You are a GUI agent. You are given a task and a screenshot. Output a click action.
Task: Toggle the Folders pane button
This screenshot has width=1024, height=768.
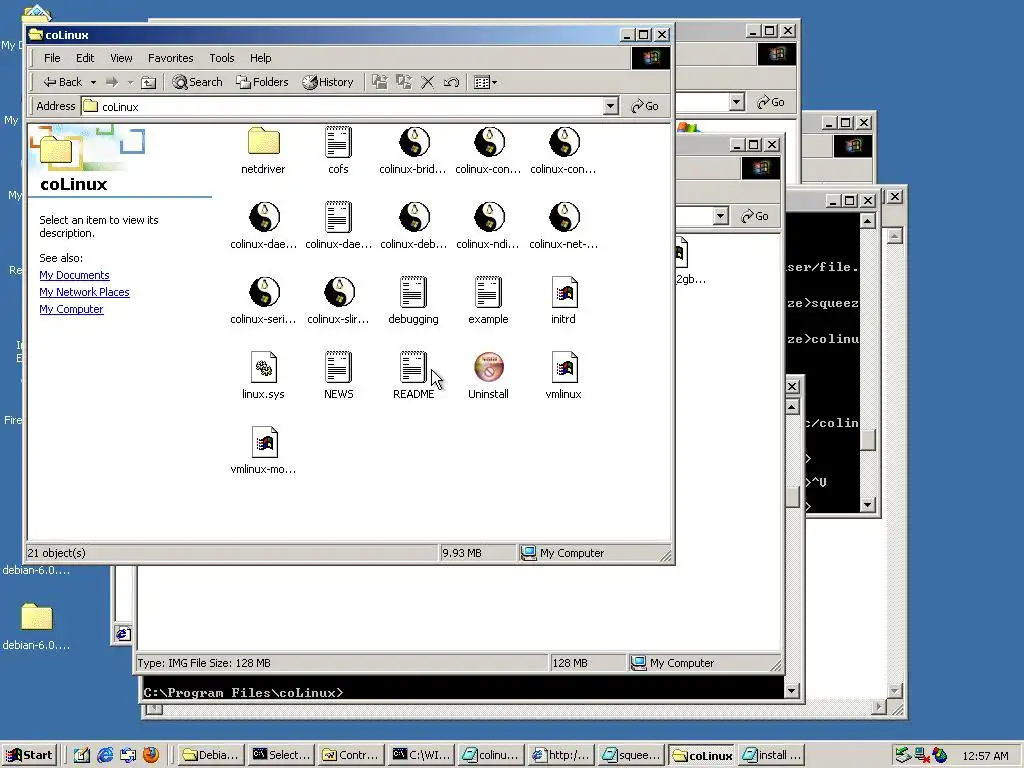click(x=263, y=82)
